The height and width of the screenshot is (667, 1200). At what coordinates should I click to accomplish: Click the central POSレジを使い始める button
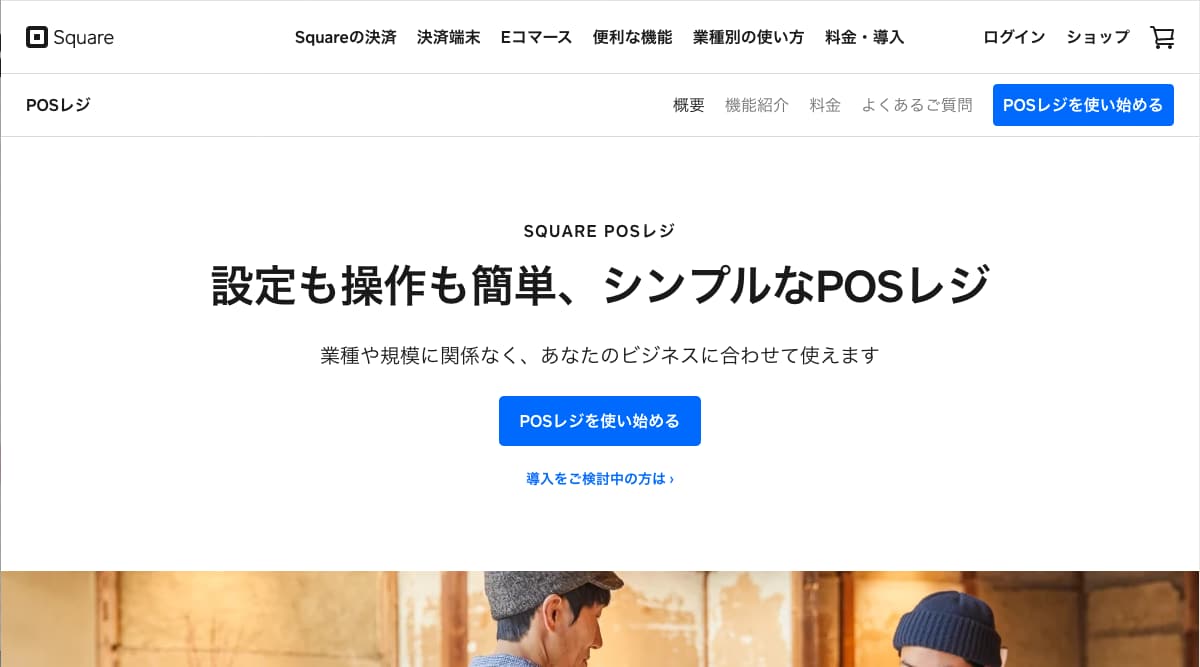[600, 421]
